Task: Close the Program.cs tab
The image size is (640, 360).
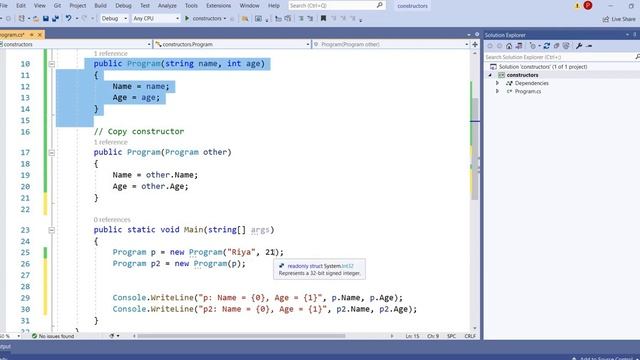Action: (40, 35)
